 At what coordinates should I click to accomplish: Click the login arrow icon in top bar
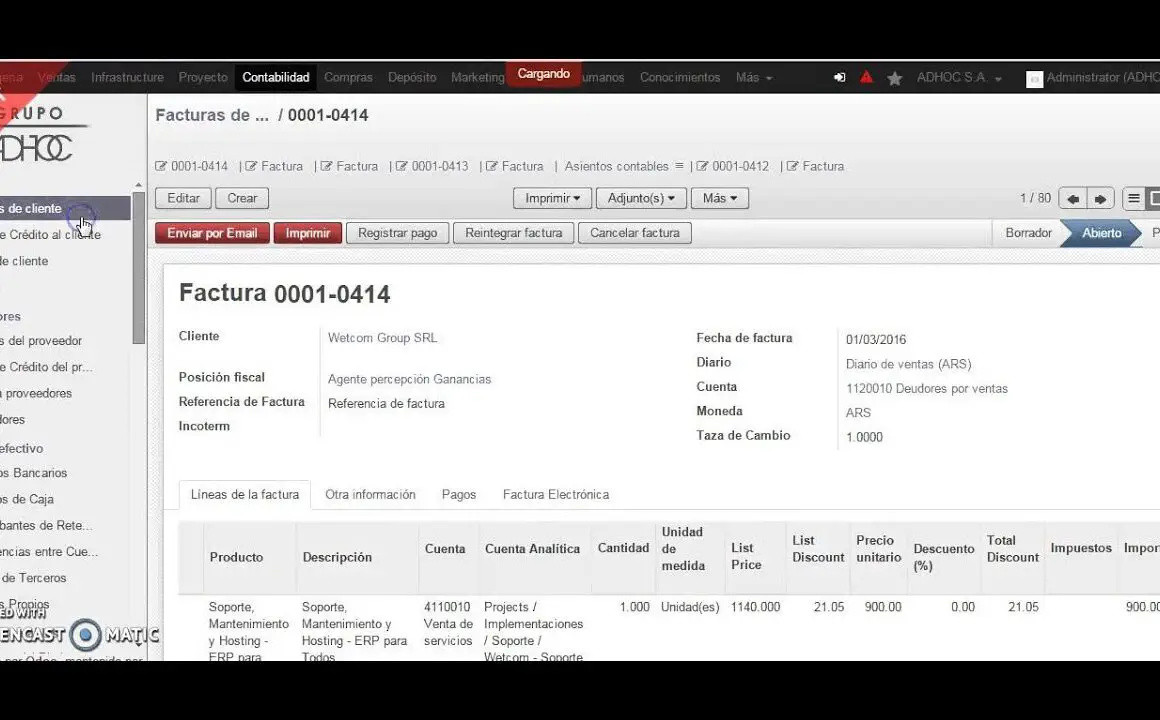[x=839, y=78]
